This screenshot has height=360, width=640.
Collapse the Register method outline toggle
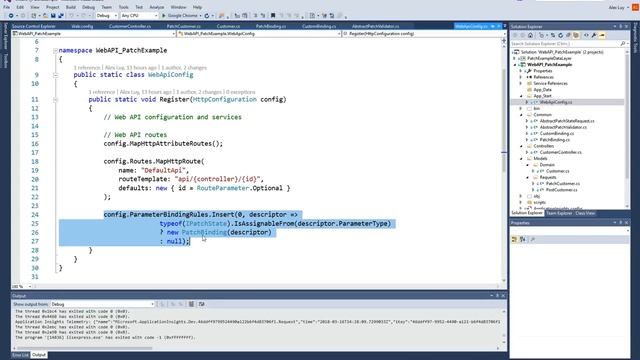tap(55, 100)
